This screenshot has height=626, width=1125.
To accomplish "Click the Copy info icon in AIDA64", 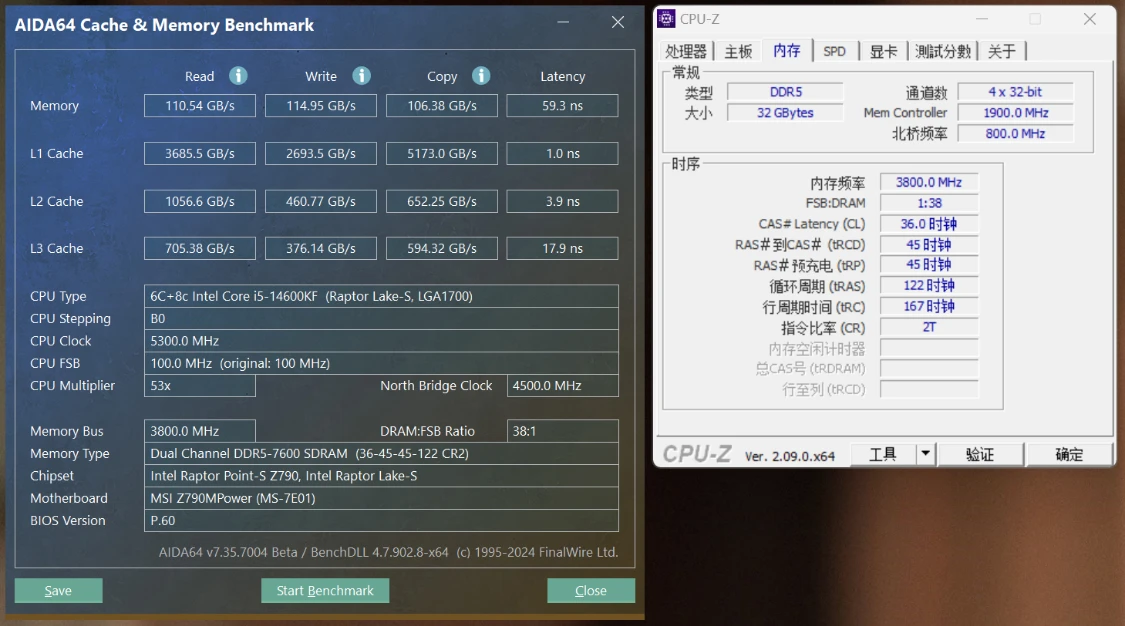I will coord(481,75).
